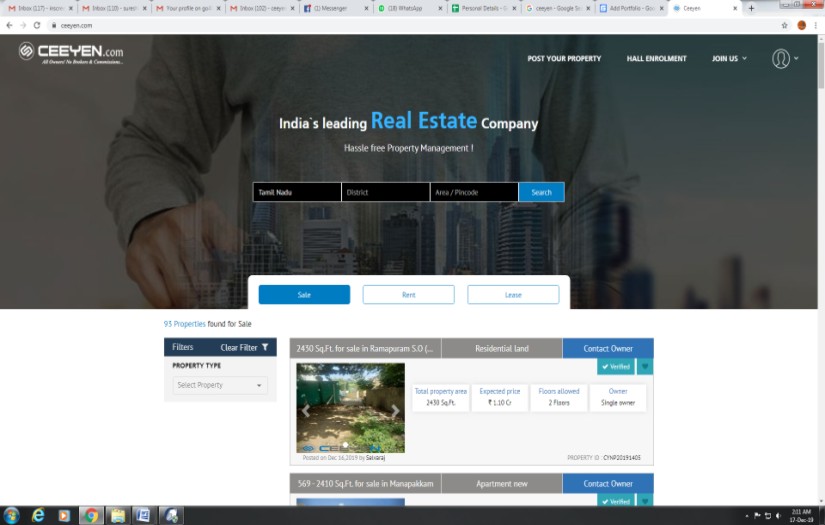Image resolution: width=825 pixels, height=525 pixels.
Task: Select the Sale listings button
Action: tap(304, 295)
